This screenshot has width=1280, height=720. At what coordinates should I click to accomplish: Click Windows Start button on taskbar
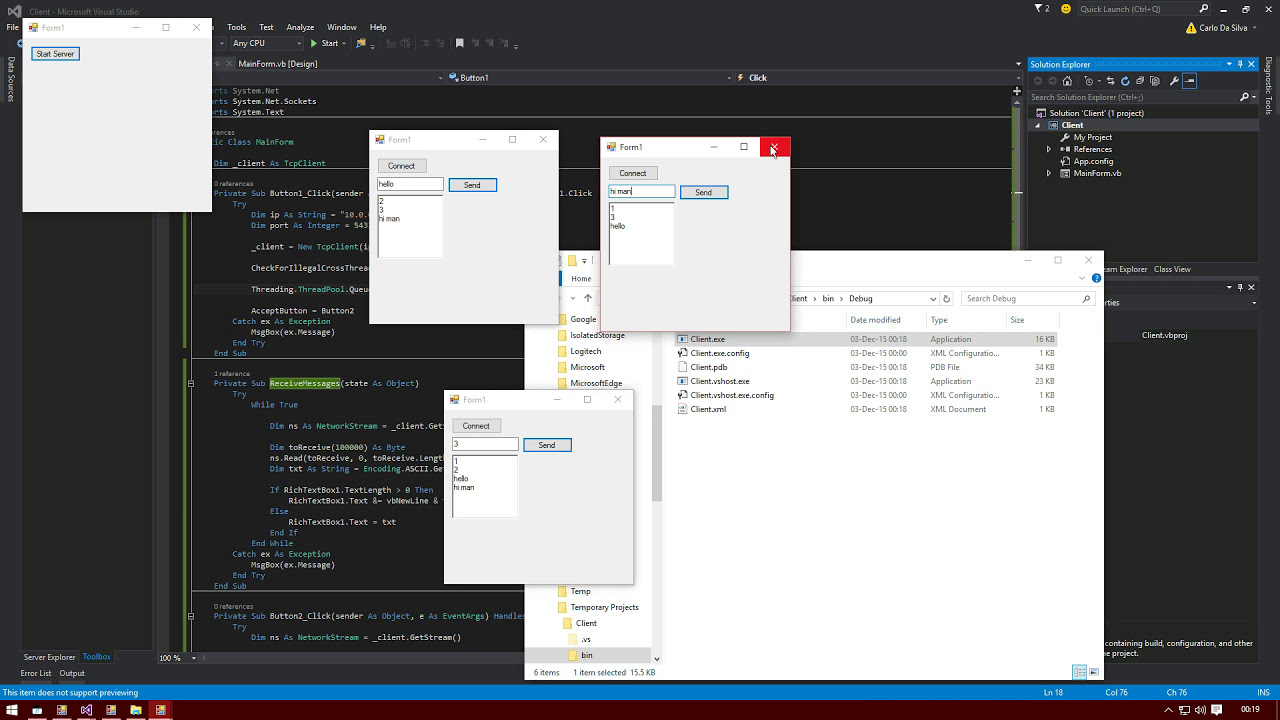[x=12, y=710]
